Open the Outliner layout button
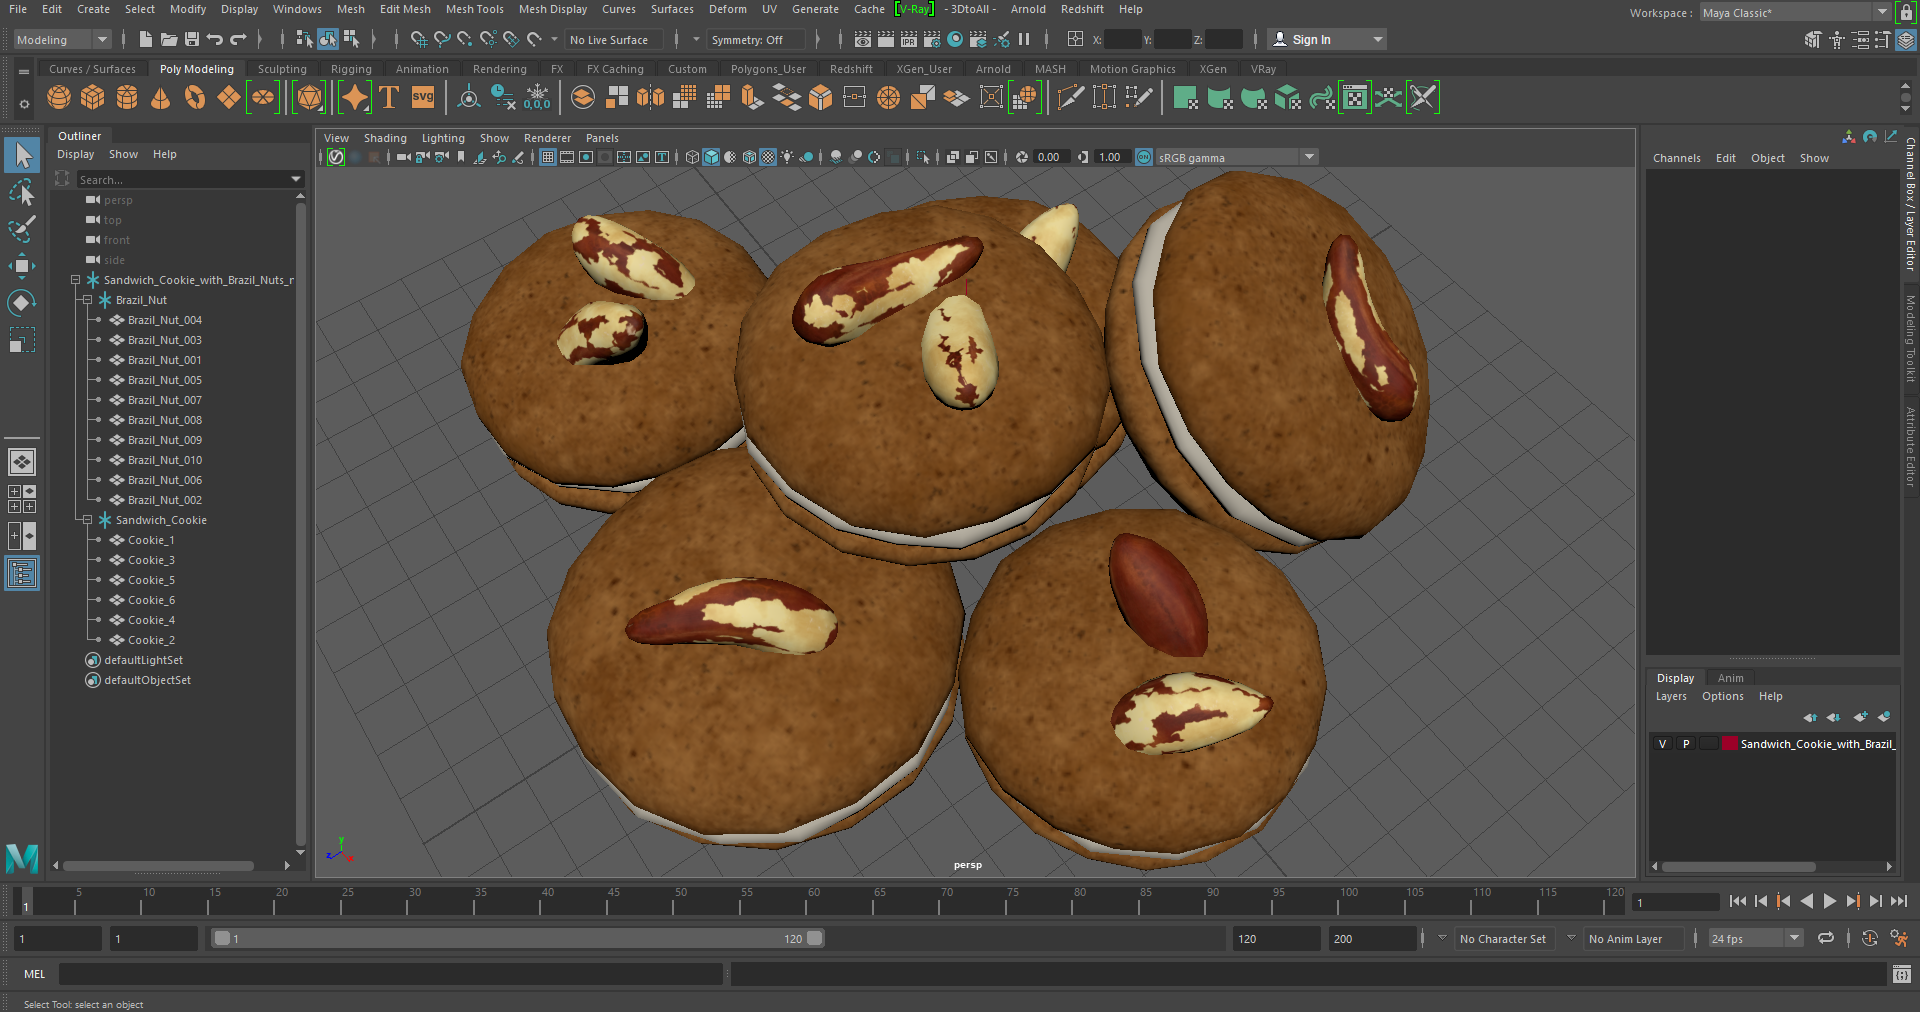The height and width of the screenshot is (1012, 1920). tap(22, 573)
